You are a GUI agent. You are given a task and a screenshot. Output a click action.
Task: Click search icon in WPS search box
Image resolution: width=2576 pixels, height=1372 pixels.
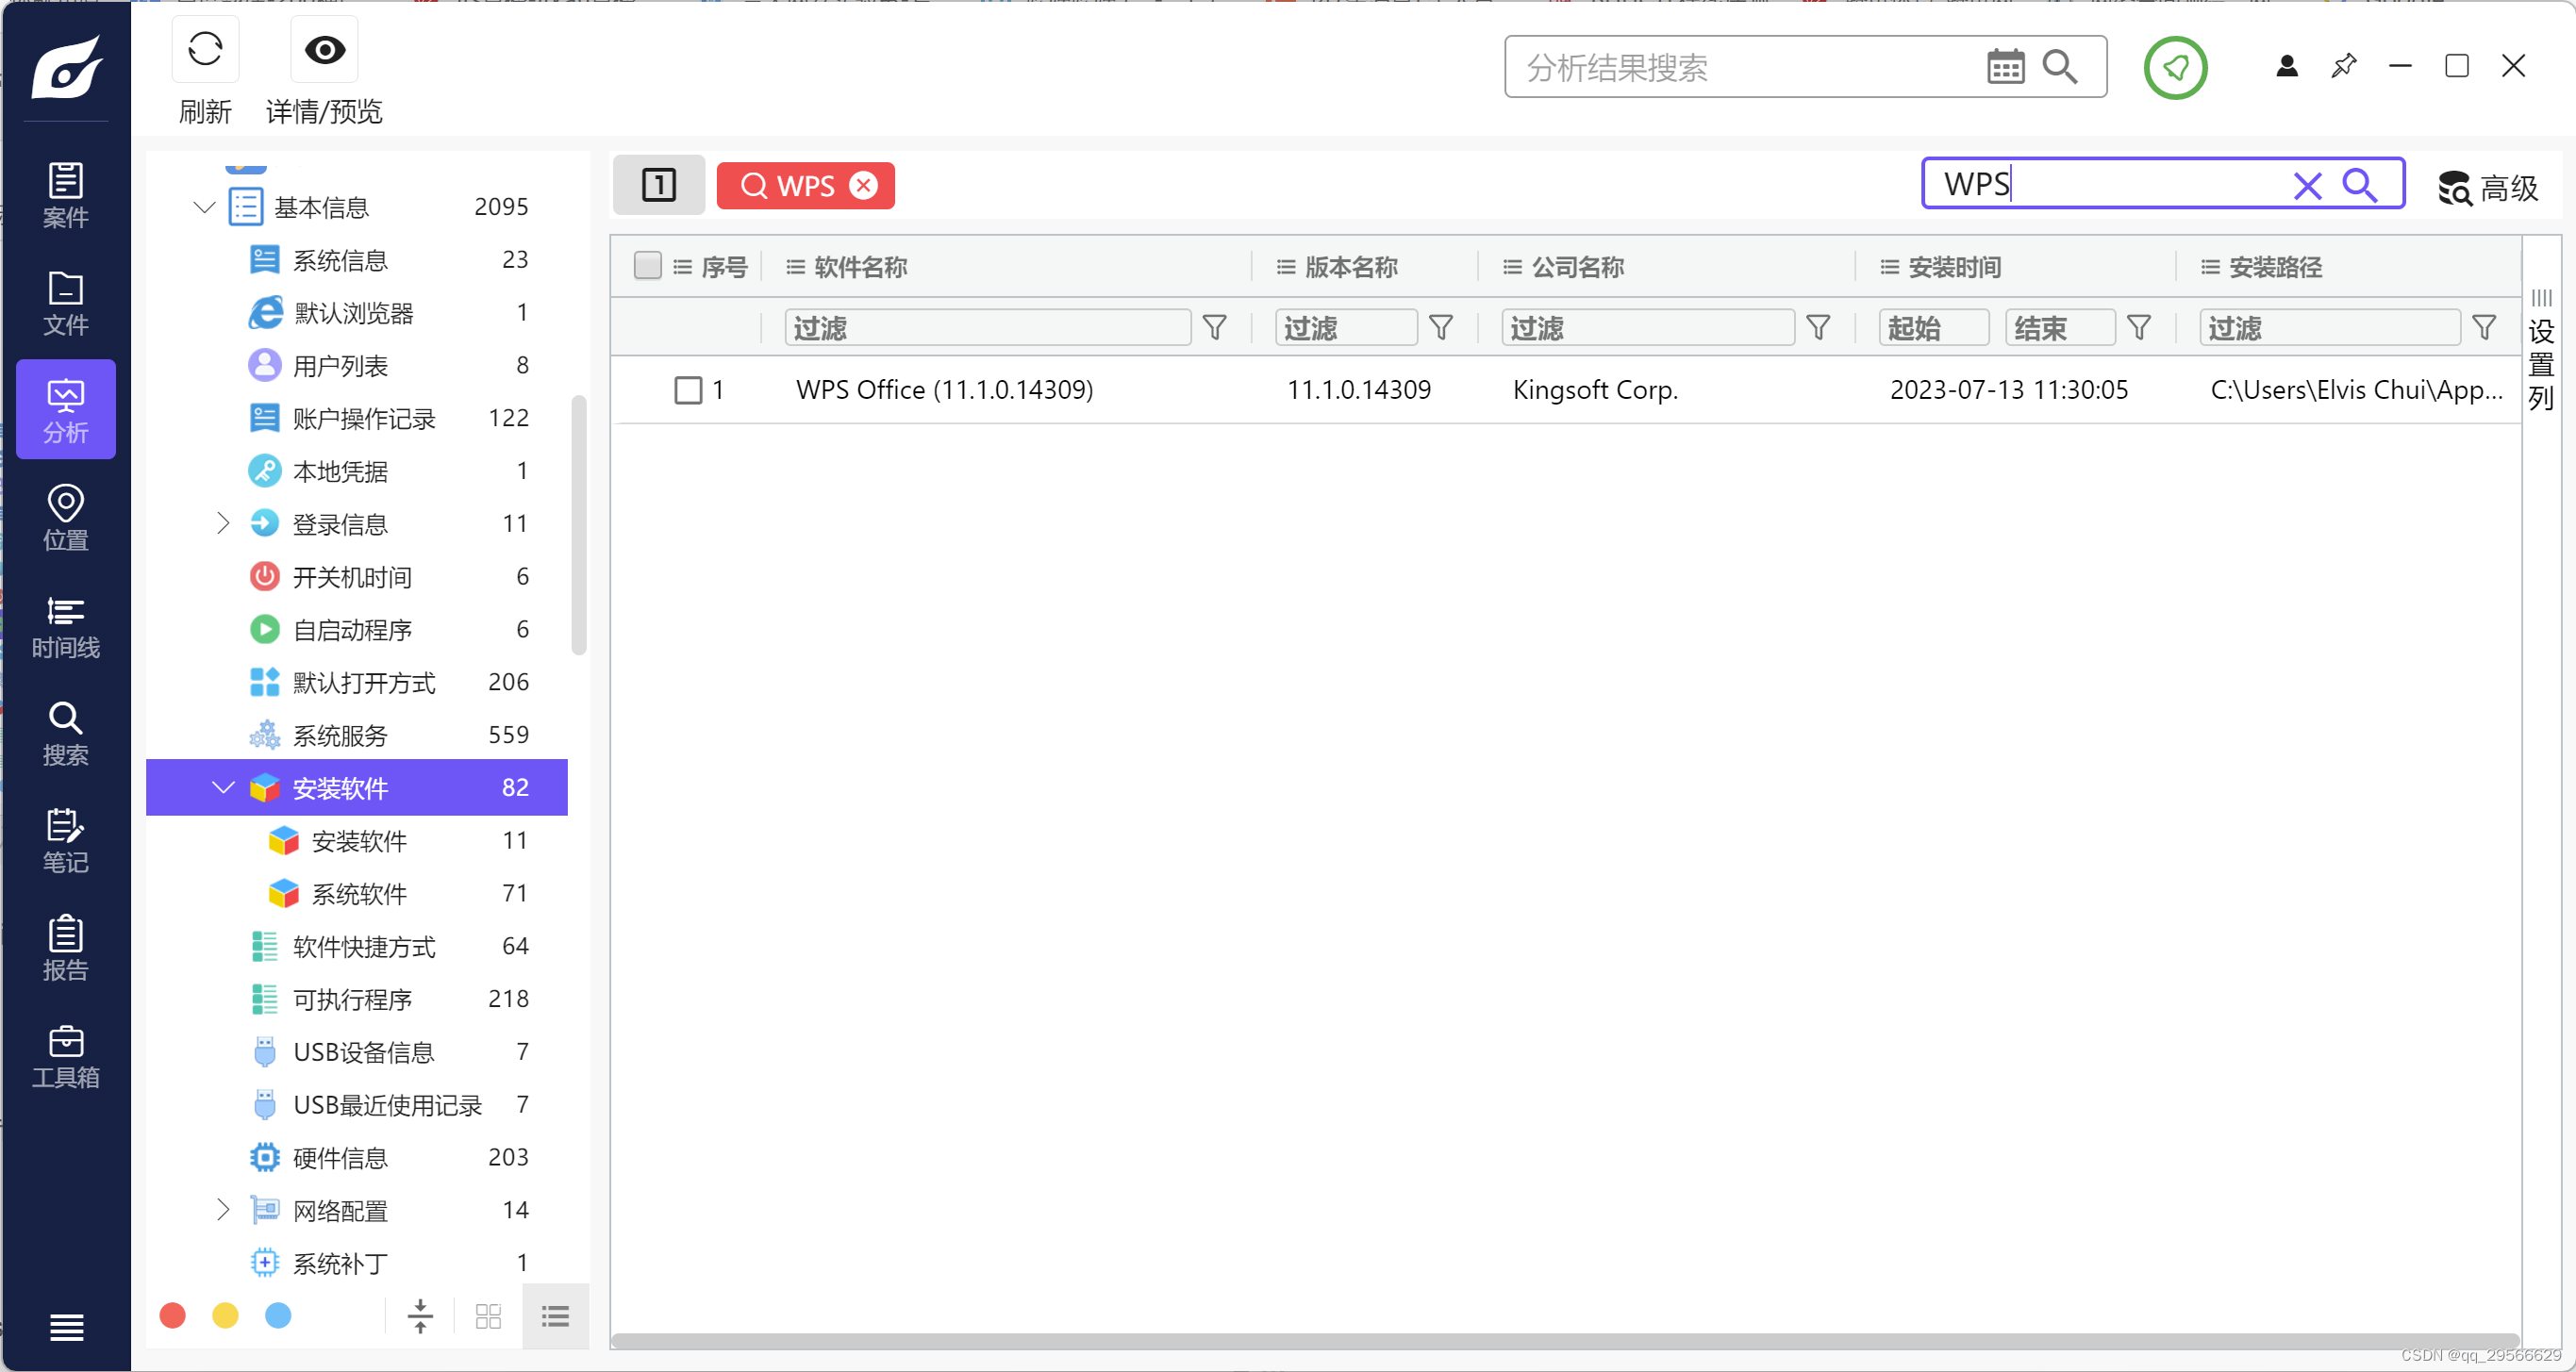pyautogui.click(x=2360, y=185)
